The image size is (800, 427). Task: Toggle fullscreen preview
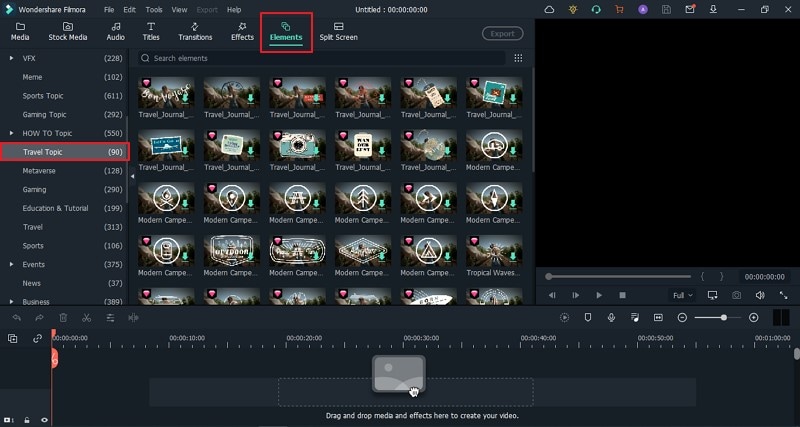783,295
